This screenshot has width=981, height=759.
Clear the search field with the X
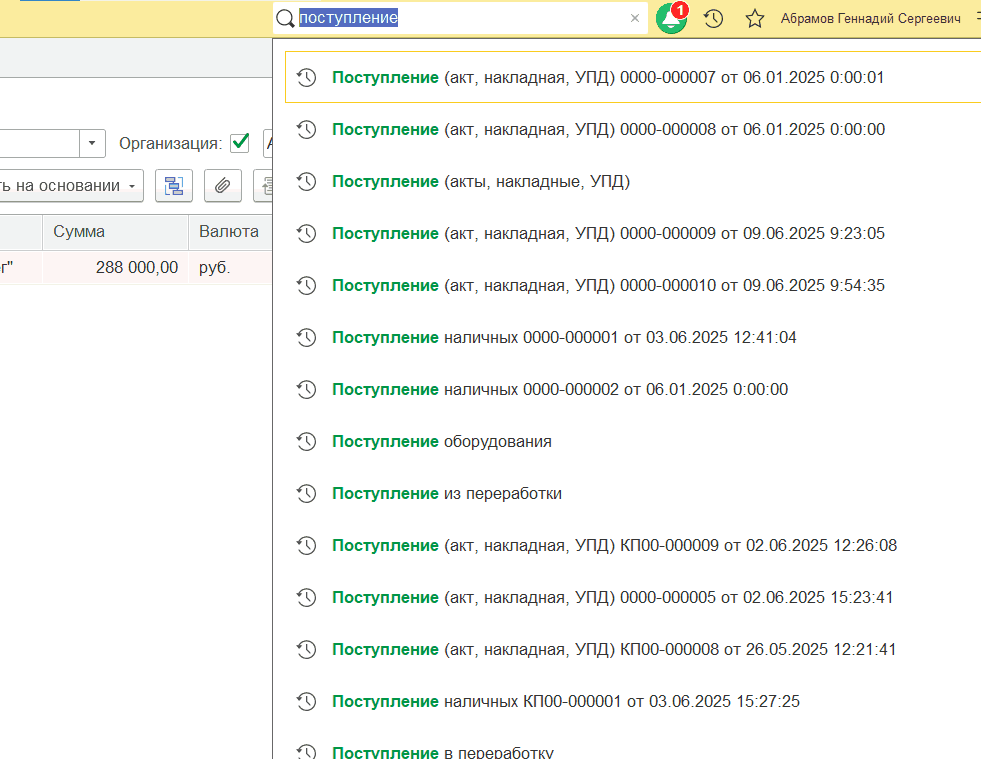[x=634, y=18]
